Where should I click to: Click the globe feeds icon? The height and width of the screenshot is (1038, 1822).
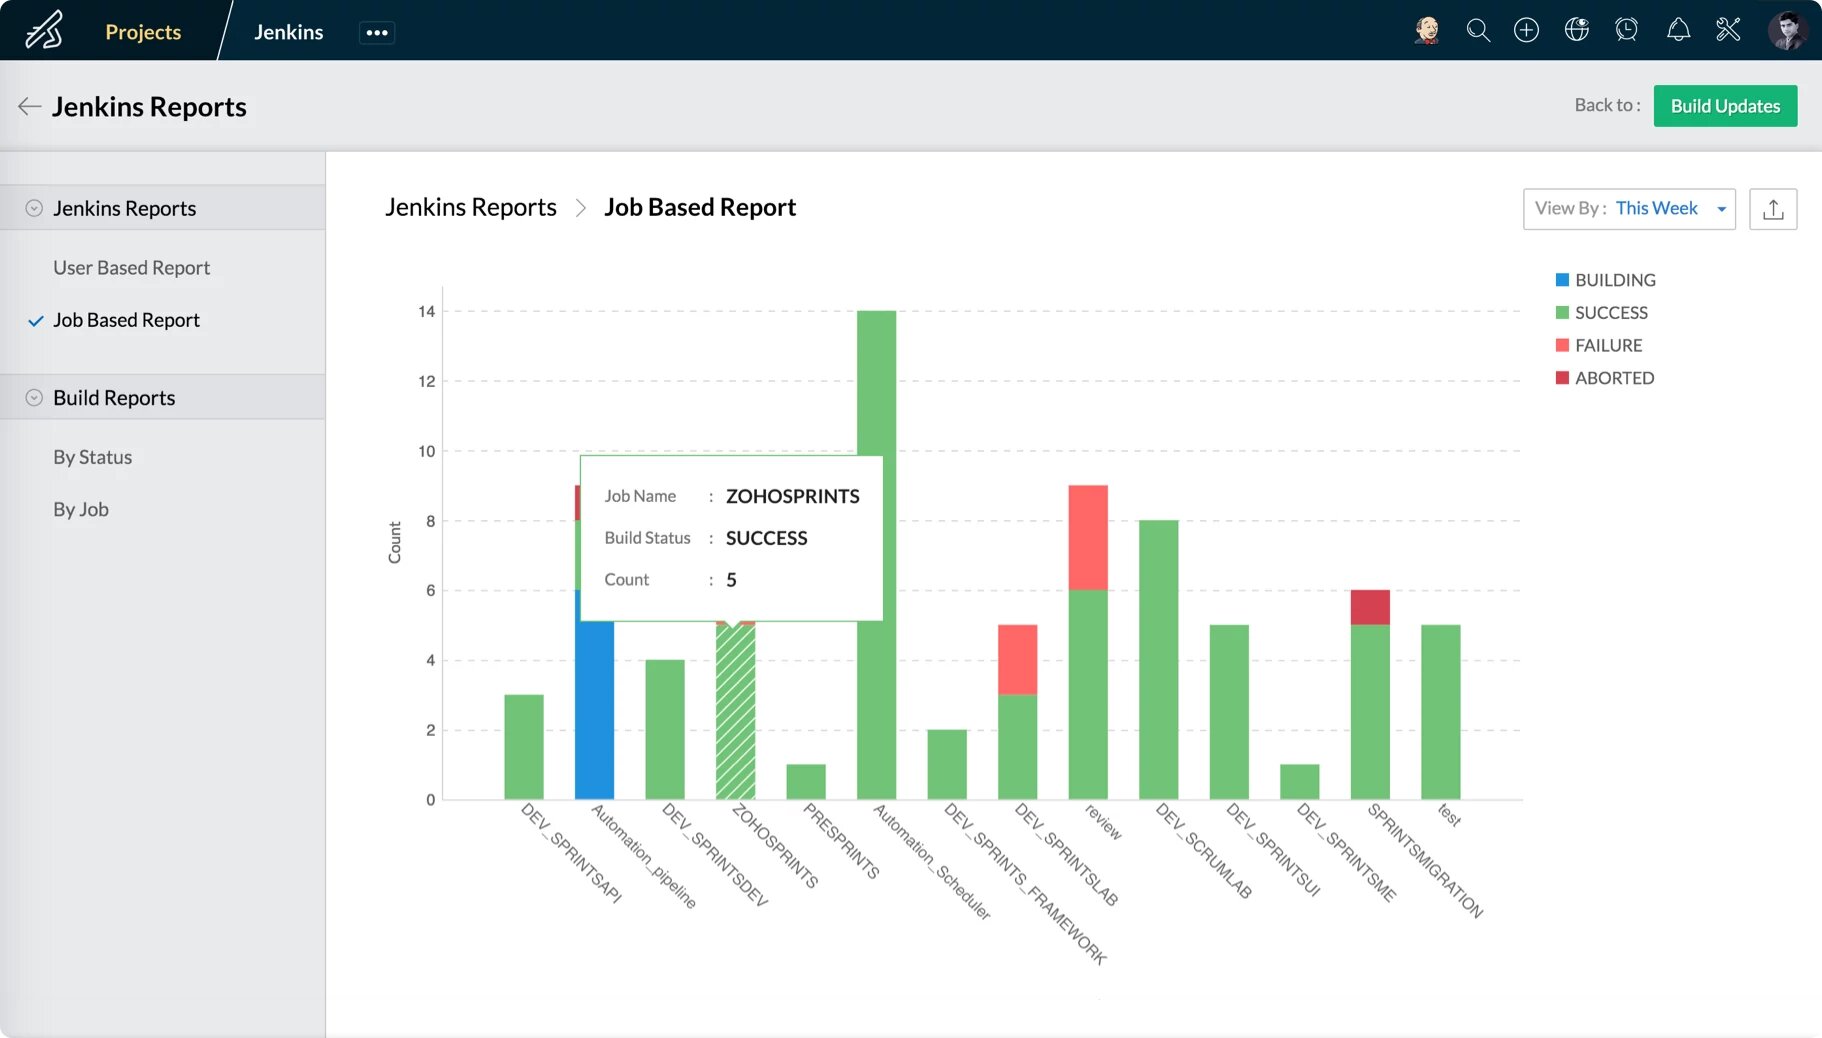(x=1577, y=30)
